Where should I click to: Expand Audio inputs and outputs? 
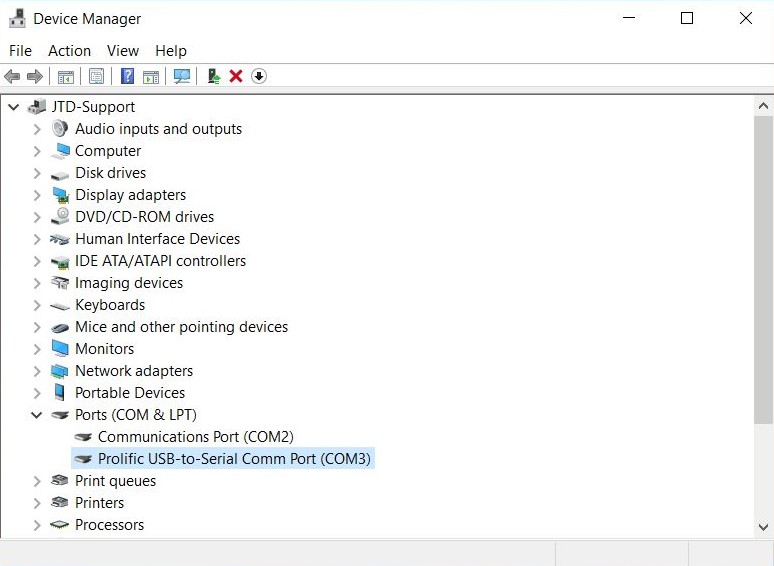37,129
